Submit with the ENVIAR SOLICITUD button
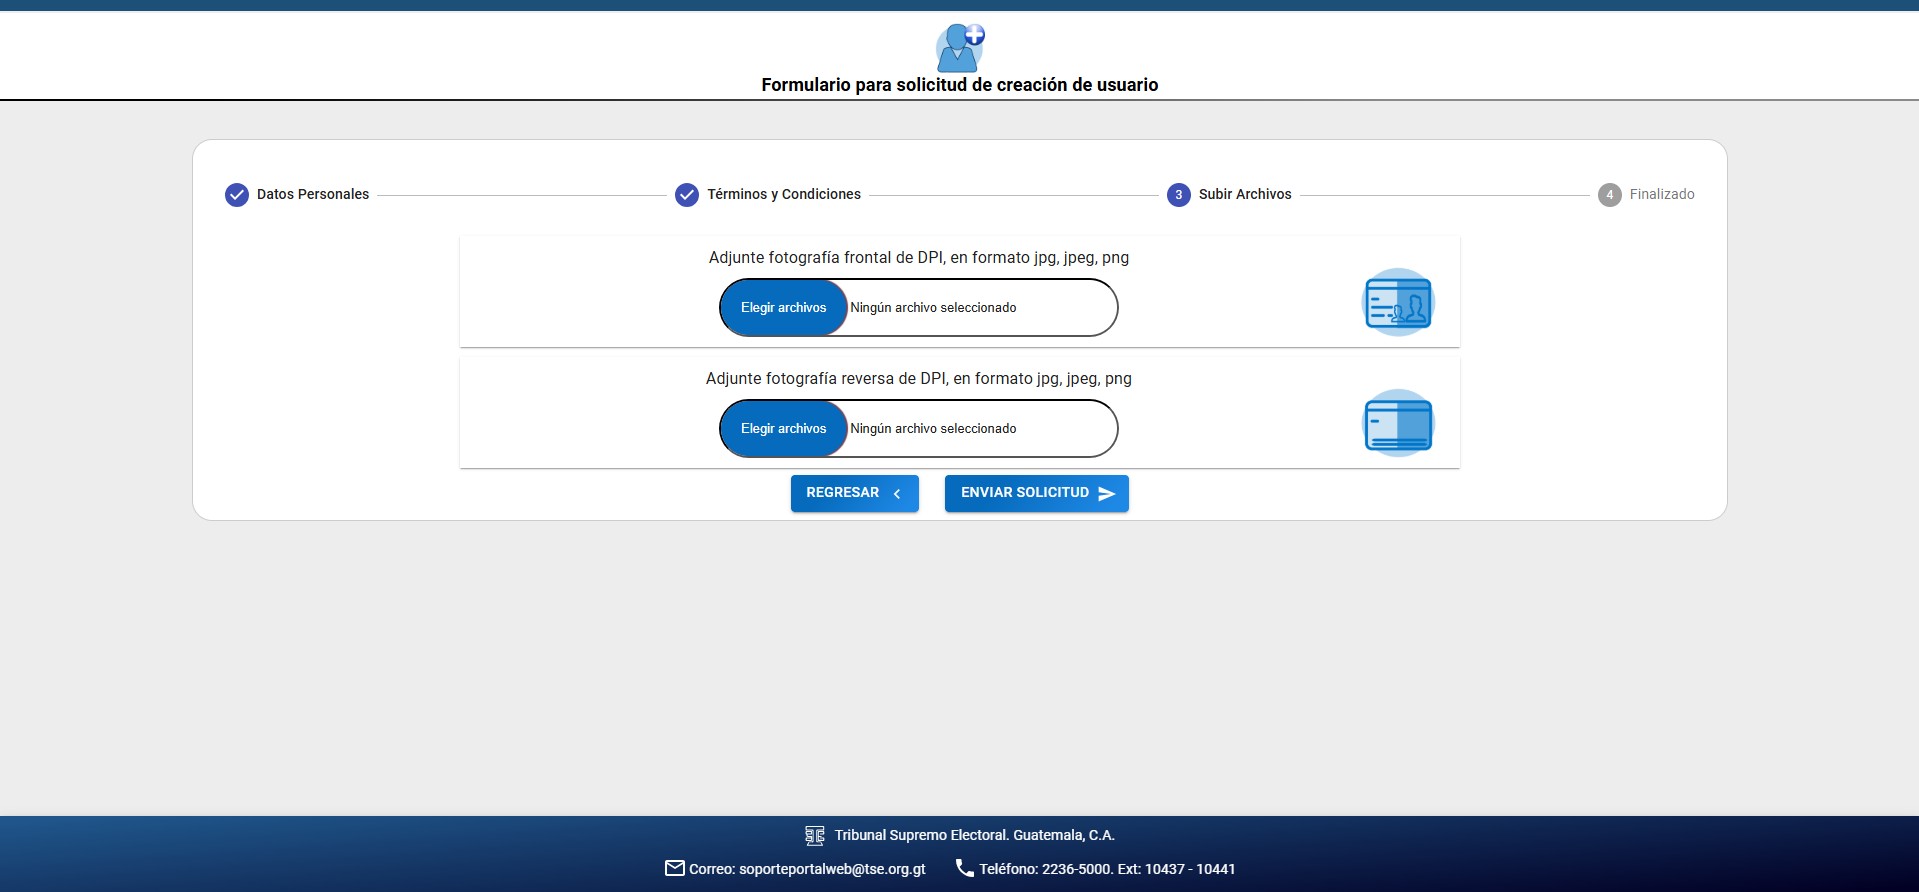Image resolution: width=1919 pixels, height=892 pixels. [x=1037, y=493]
